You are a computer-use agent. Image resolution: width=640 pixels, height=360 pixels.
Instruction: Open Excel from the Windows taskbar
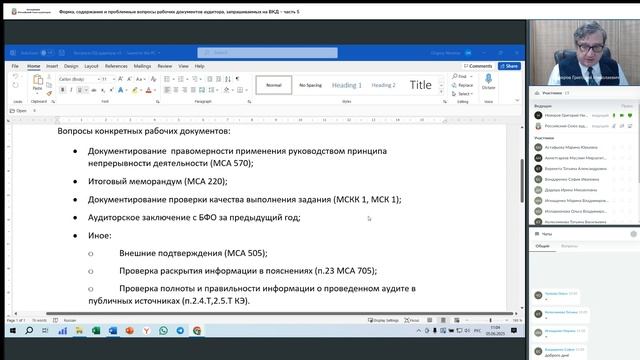pos(96,331)
